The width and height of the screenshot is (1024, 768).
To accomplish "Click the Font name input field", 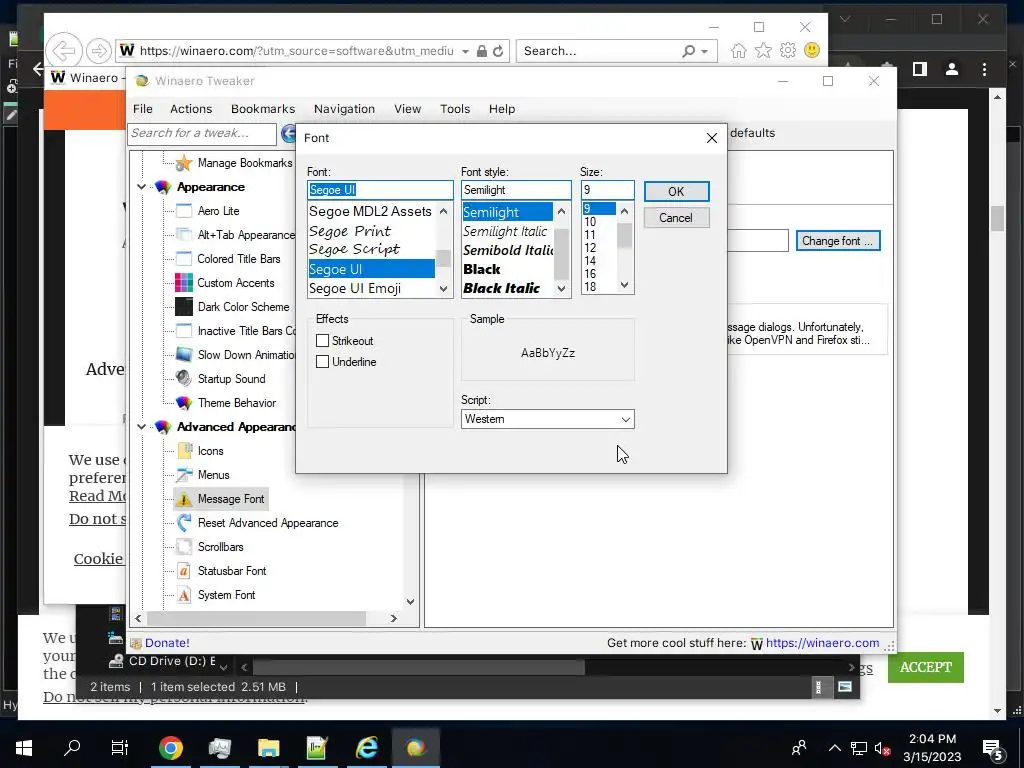I will [x=380, y=190].
